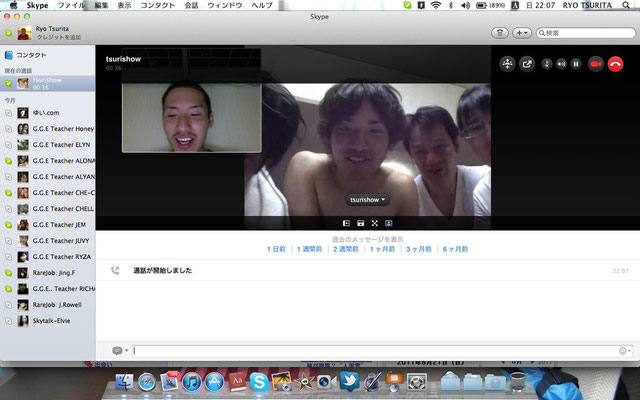End the call with the red hang-up button

tap(615, 64)
